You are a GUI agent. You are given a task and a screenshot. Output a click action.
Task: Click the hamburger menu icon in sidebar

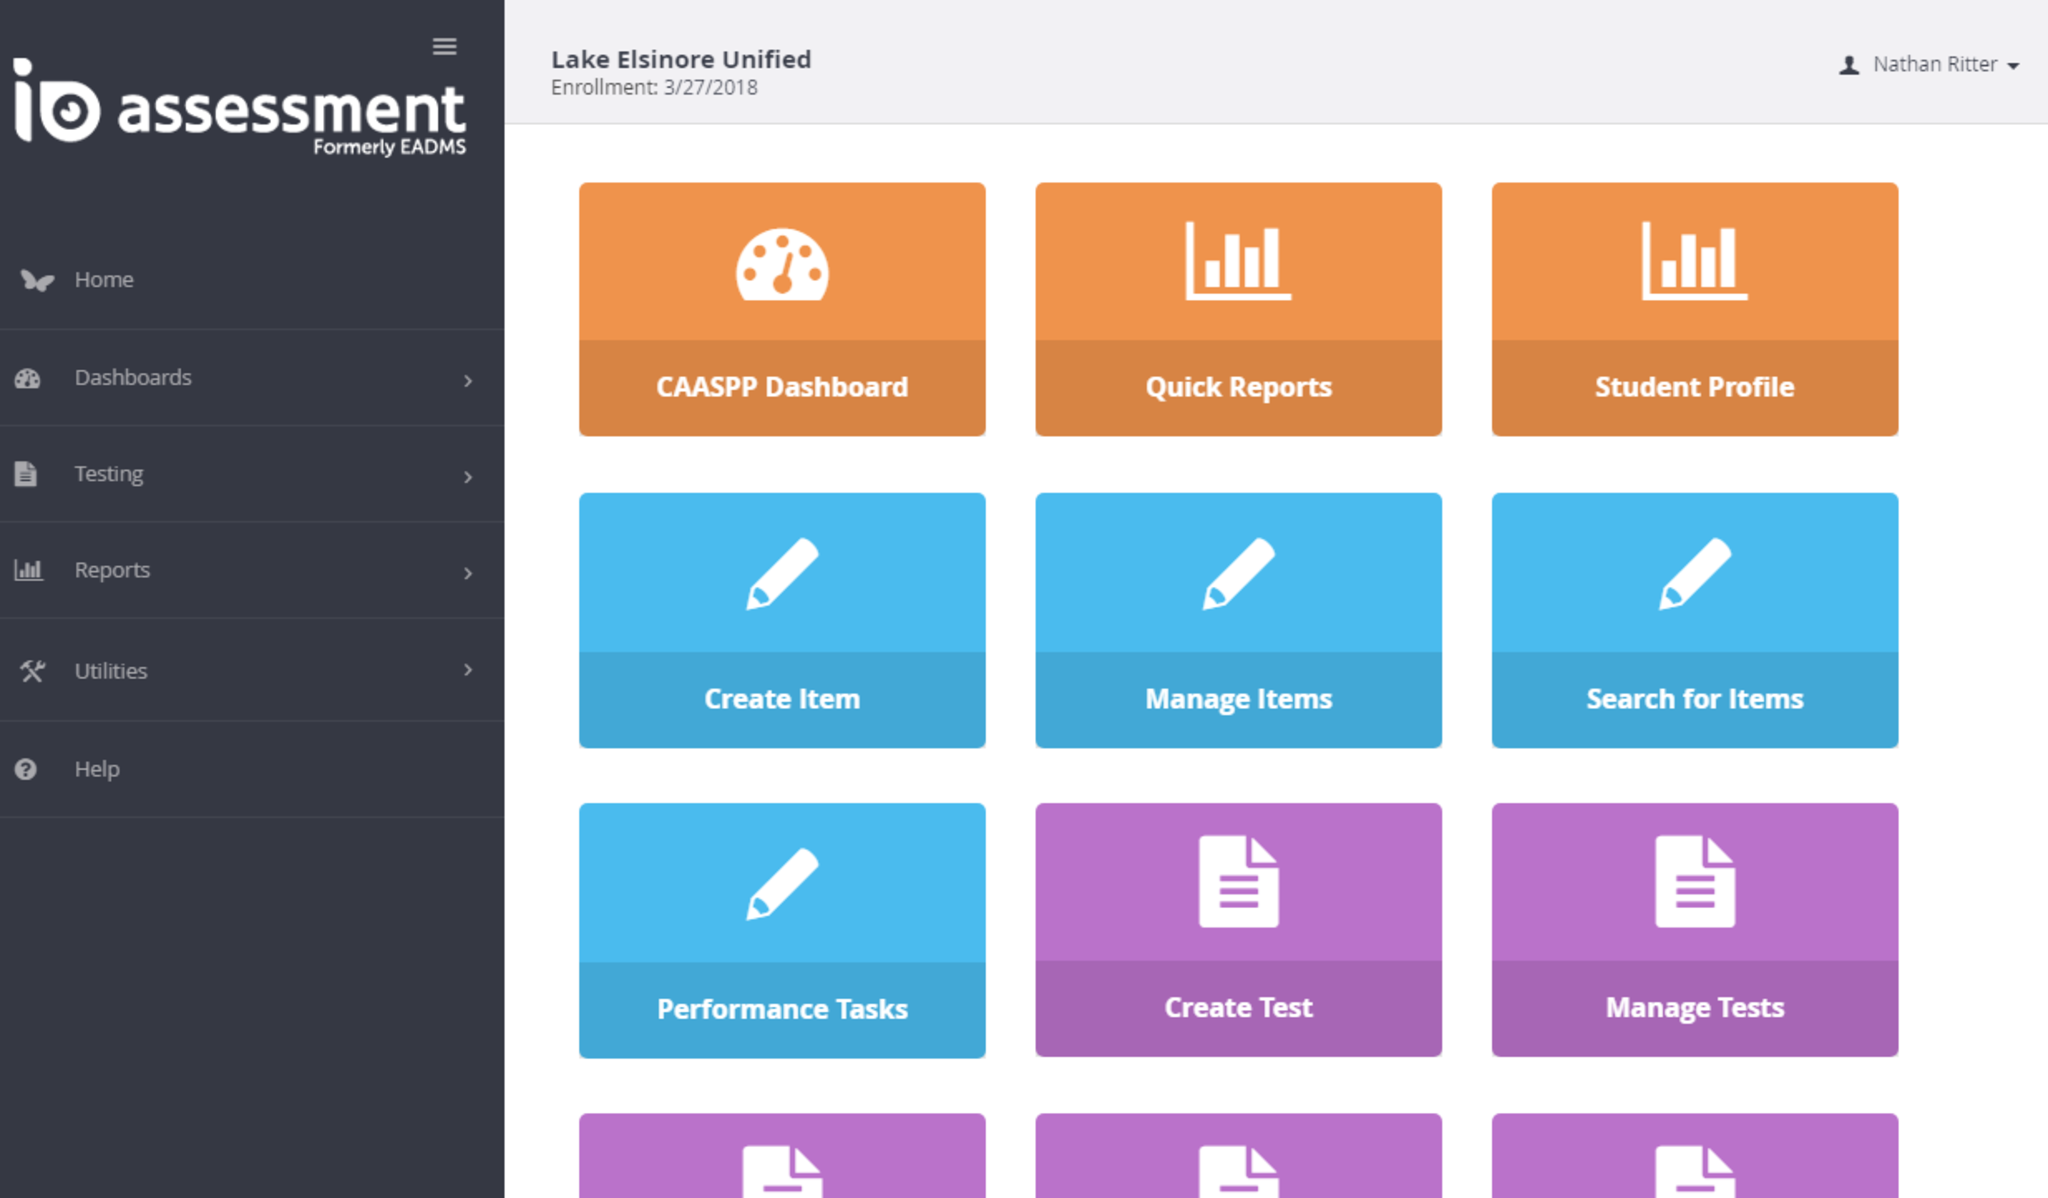click(444, 46)
